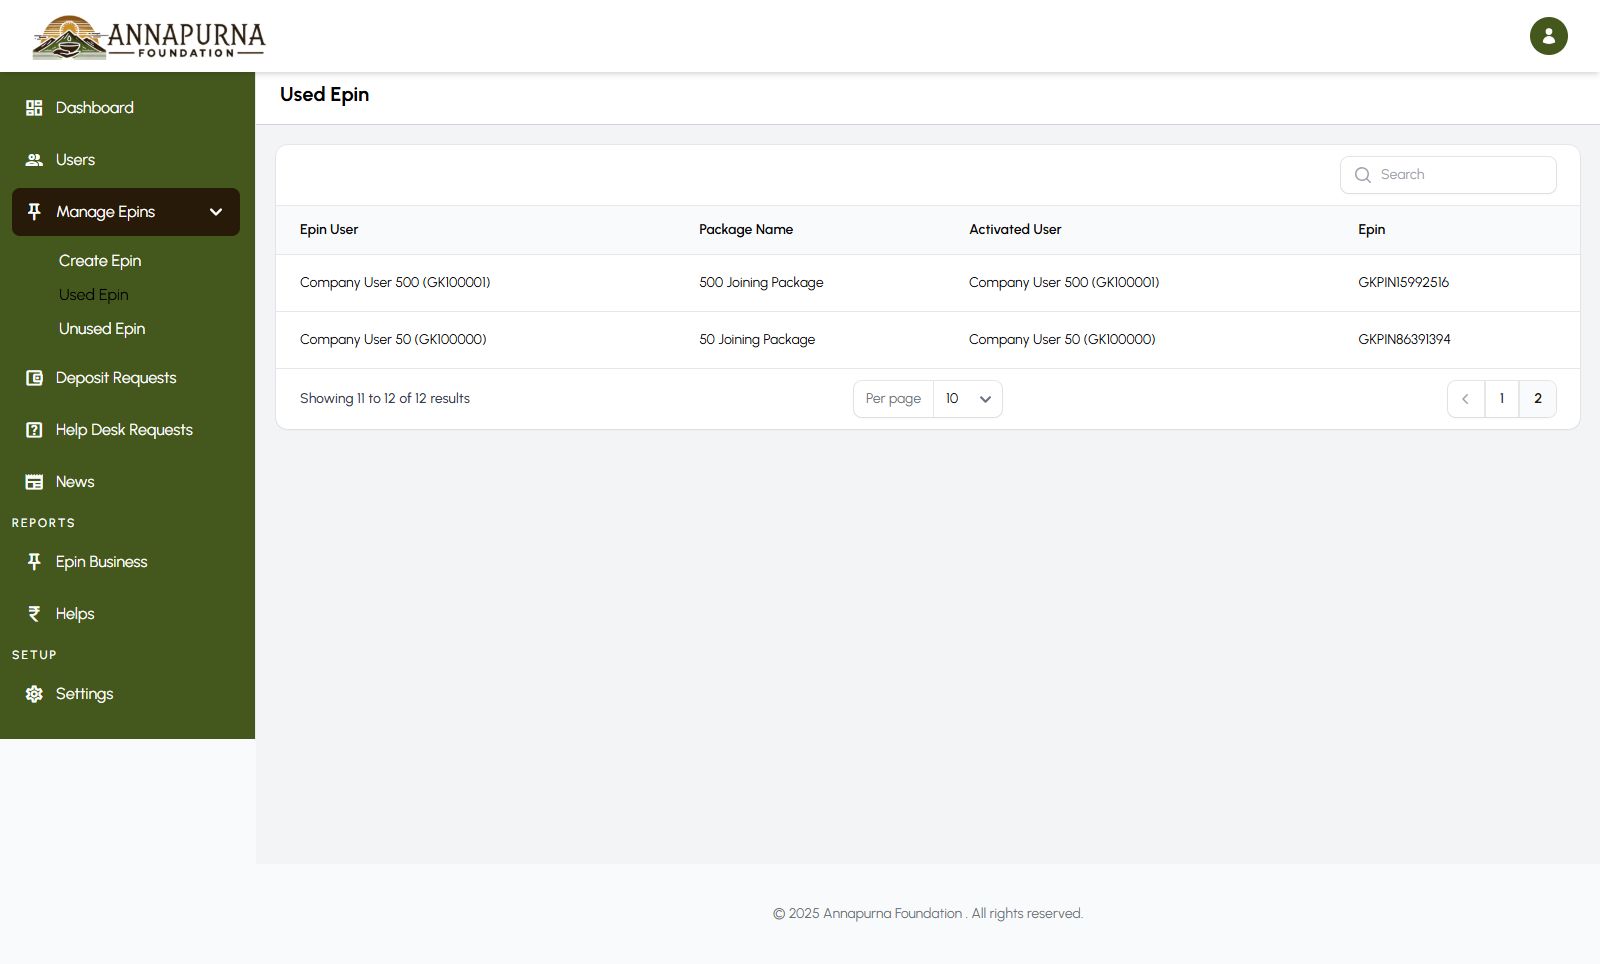
Task: Click the Activated User column header
Action: [1015, 230]
